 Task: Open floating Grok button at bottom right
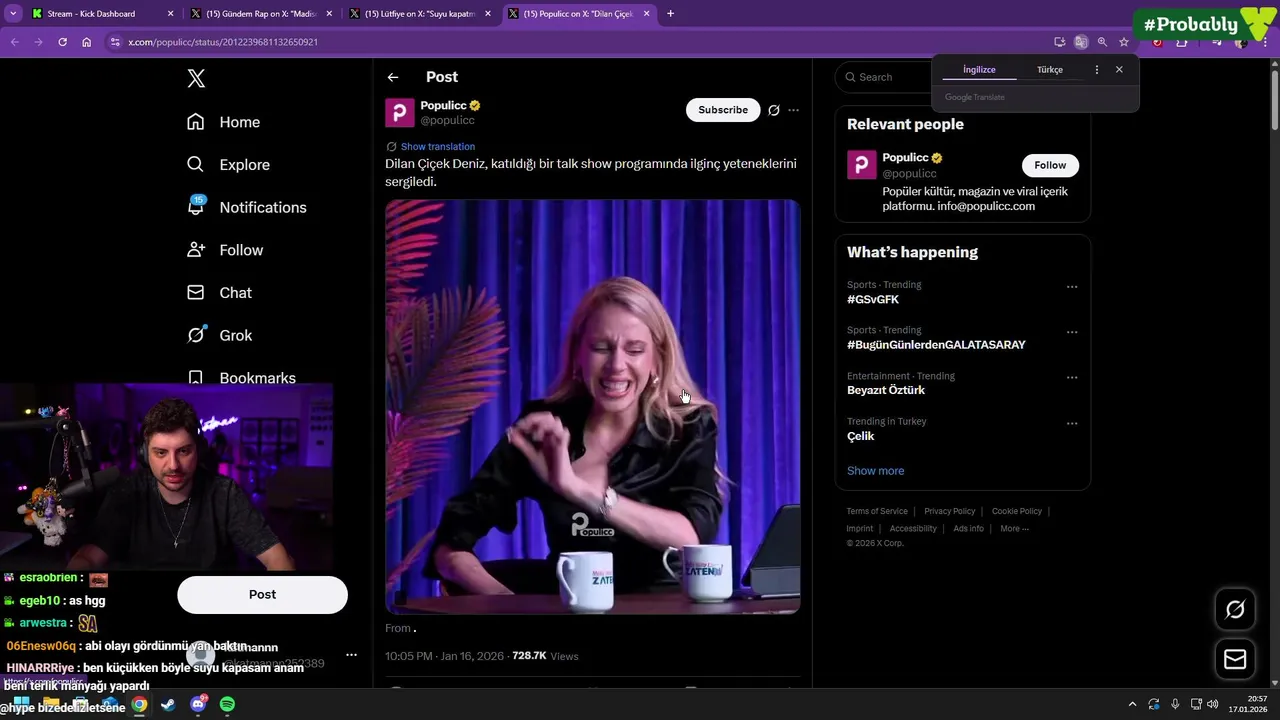point(1235,609)
